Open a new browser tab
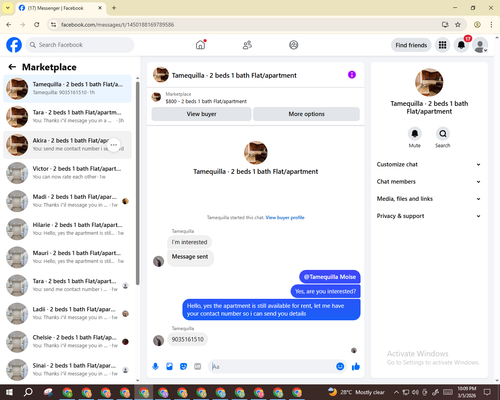 point(114,8)
